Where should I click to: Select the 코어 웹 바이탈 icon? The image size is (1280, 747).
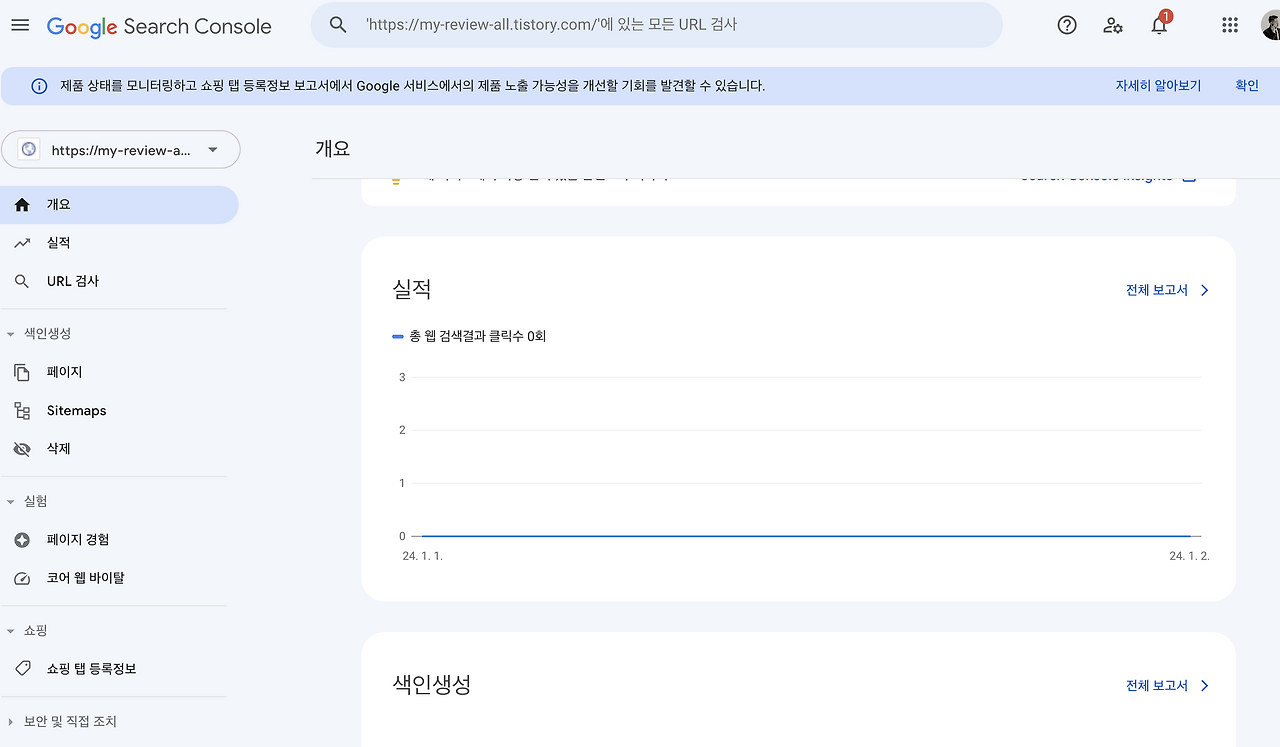point(22,577)
